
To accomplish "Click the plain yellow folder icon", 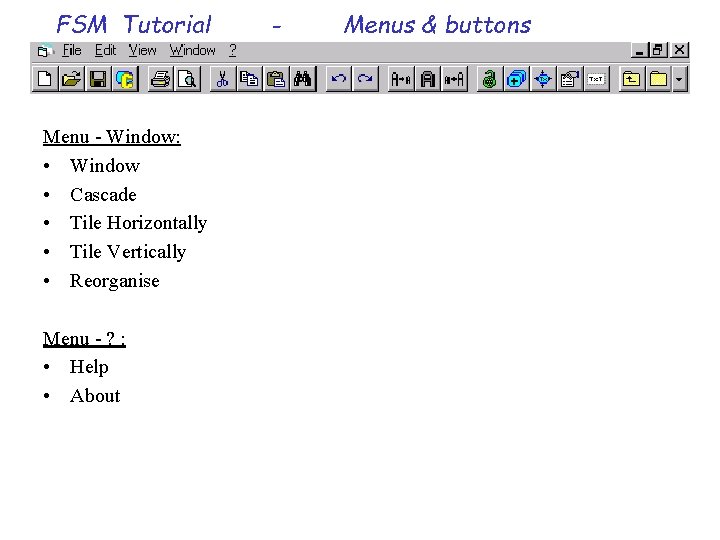I will 658,79.
